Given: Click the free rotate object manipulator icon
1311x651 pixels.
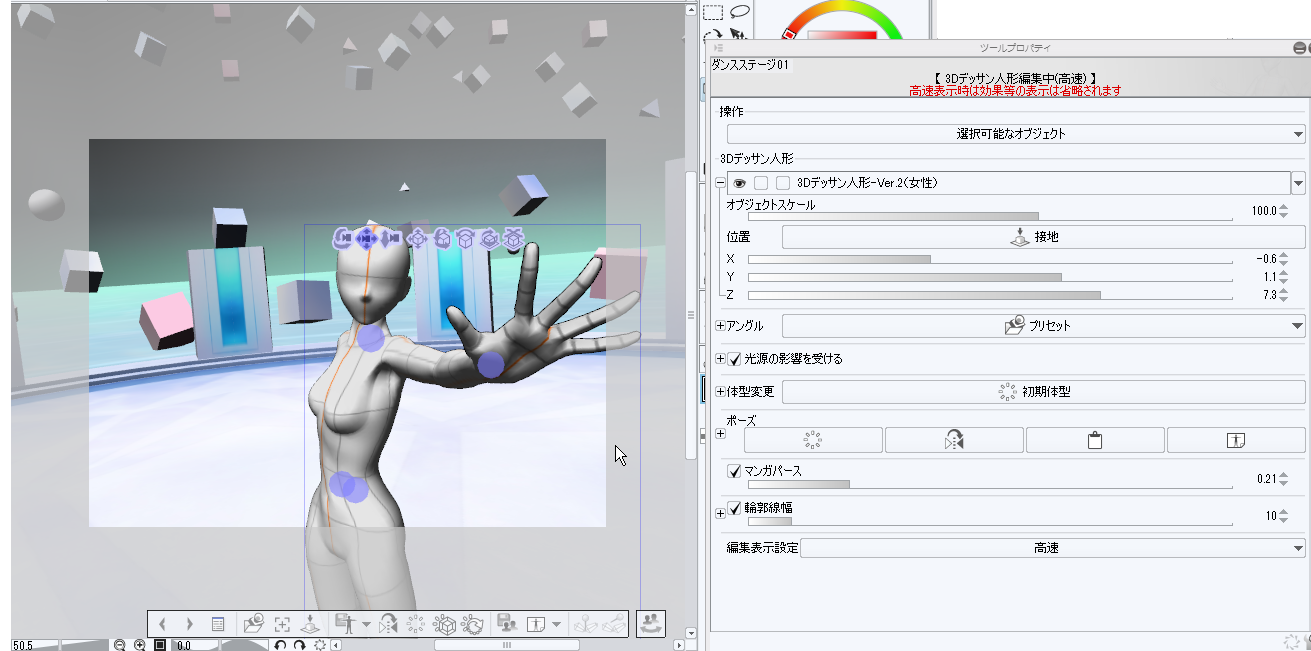Looking at the screenshot, I should pos(441,238).
